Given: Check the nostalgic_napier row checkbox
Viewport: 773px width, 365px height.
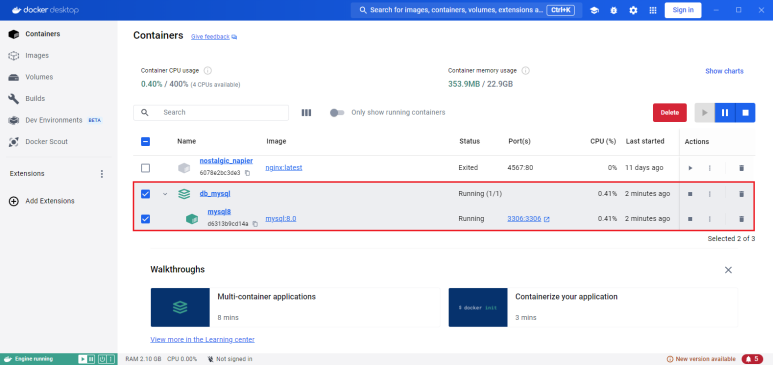Looking at the screenshot, I should tap(145, 168).
